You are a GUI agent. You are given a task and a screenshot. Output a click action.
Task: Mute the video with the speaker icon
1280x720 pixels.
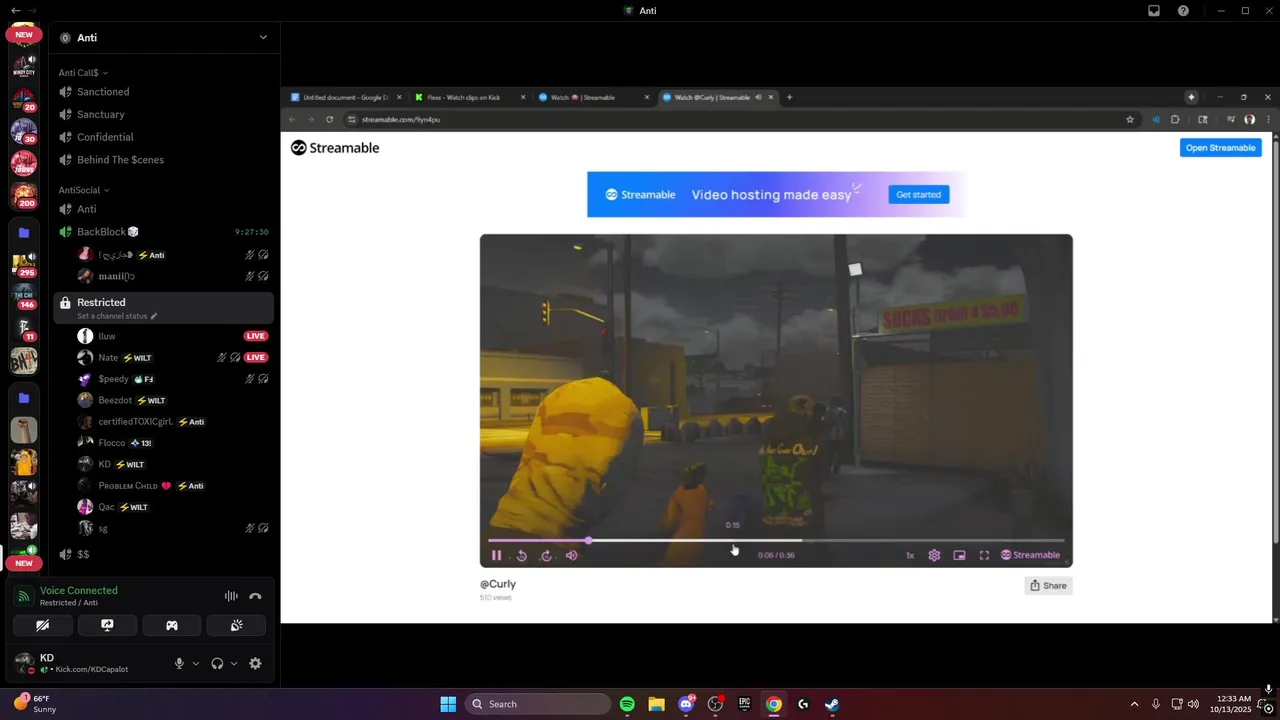571,555
